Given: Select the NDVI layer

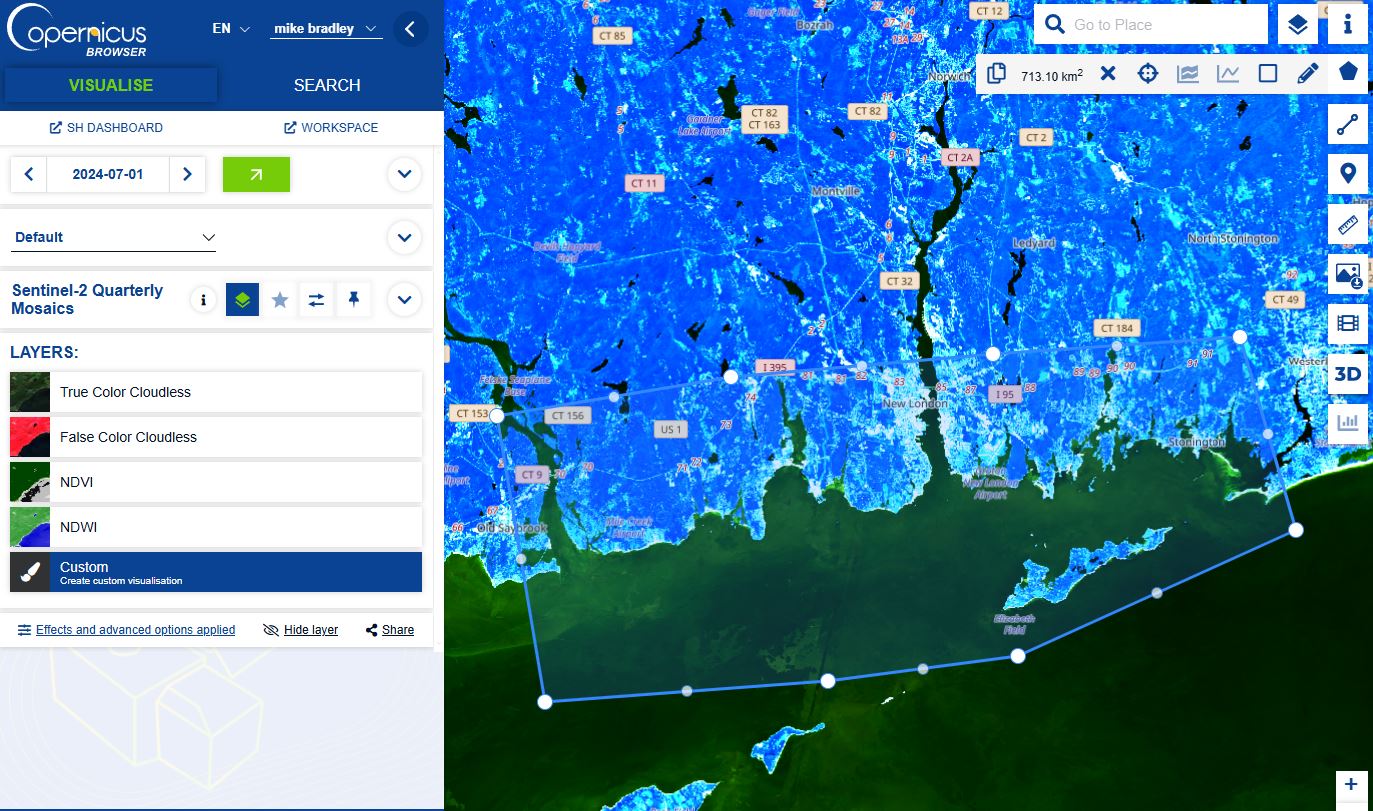Looking at the screenshot, I should pyautogui.click(x=216, y=482).
